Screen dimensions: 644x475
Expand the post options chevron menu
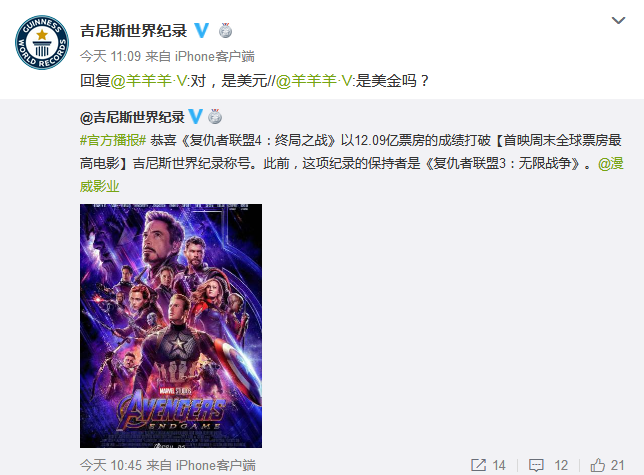618,20
